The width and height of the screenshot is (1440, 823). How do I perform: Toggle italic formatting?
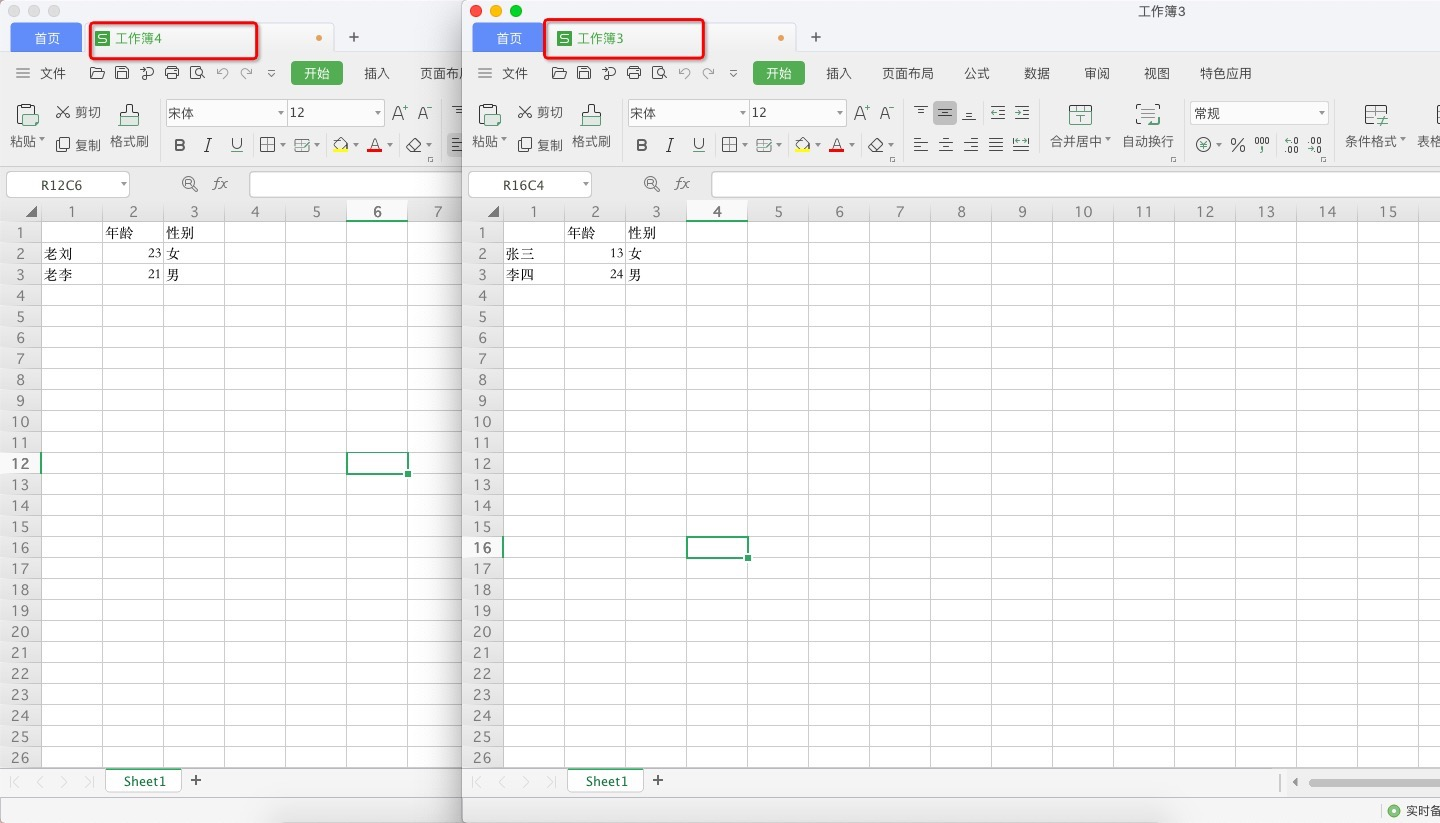[x=669, y=144]
